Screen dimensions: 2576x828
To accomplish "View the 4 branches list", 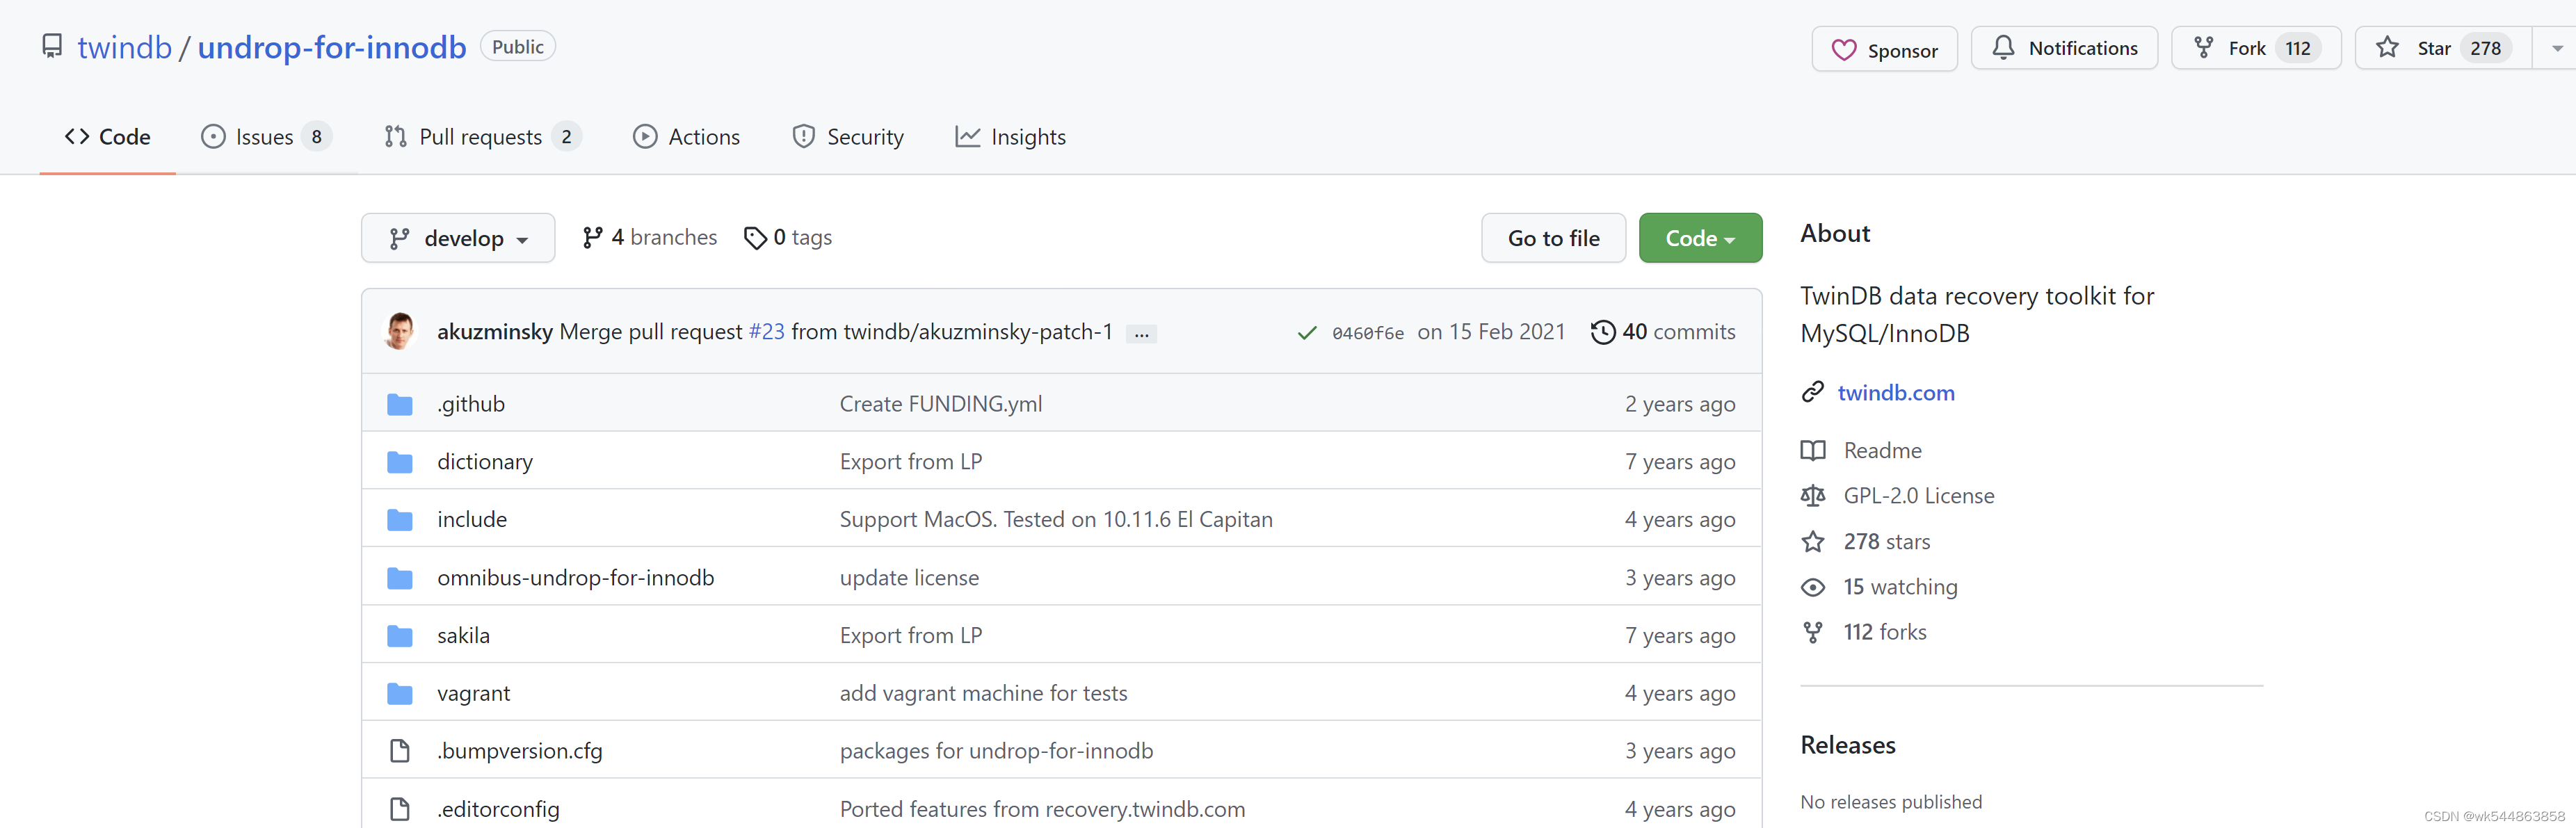I will tap(650, 238).
